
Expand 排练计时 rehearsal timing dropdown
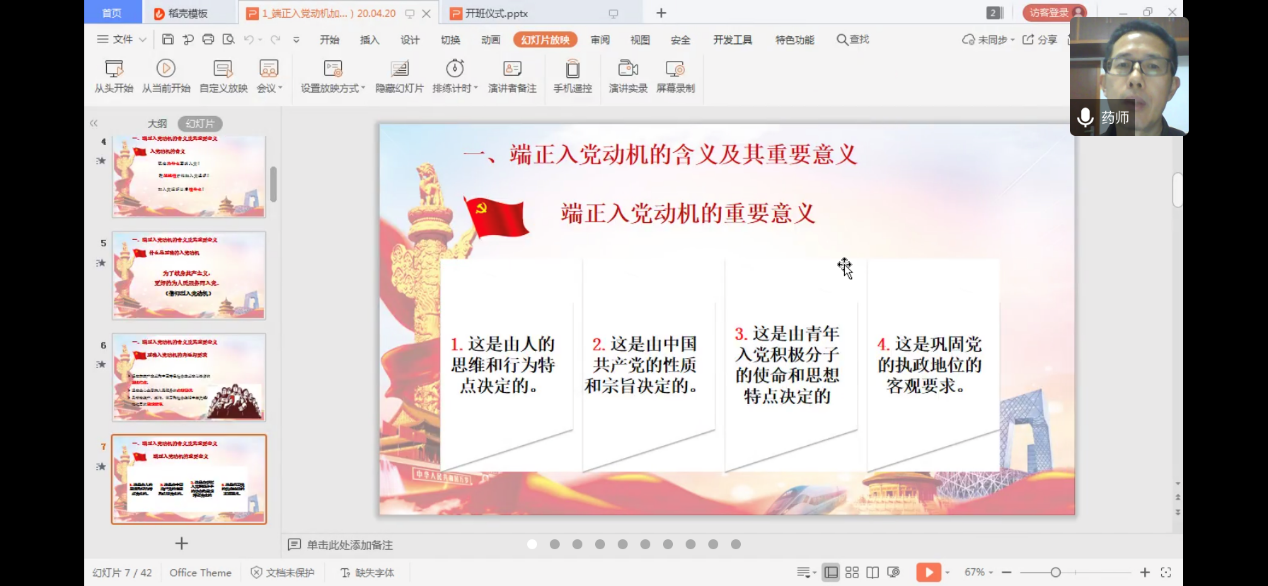pyautogui.click(x=476, y=89)
